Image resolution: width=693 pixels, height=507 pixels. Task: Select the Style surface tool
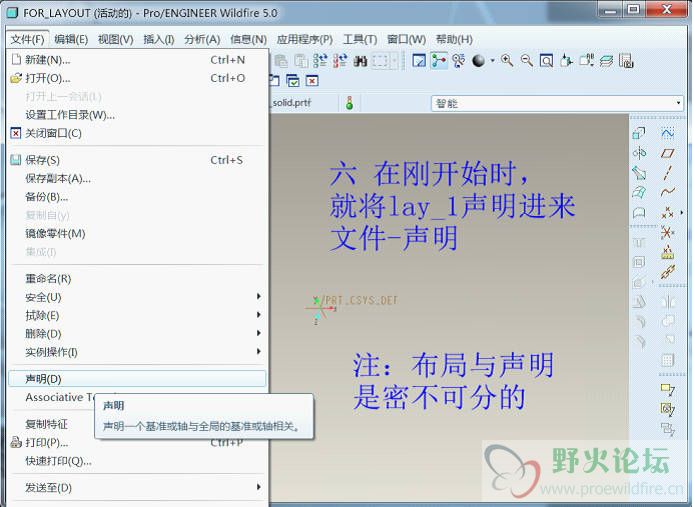tap(639, 213)
